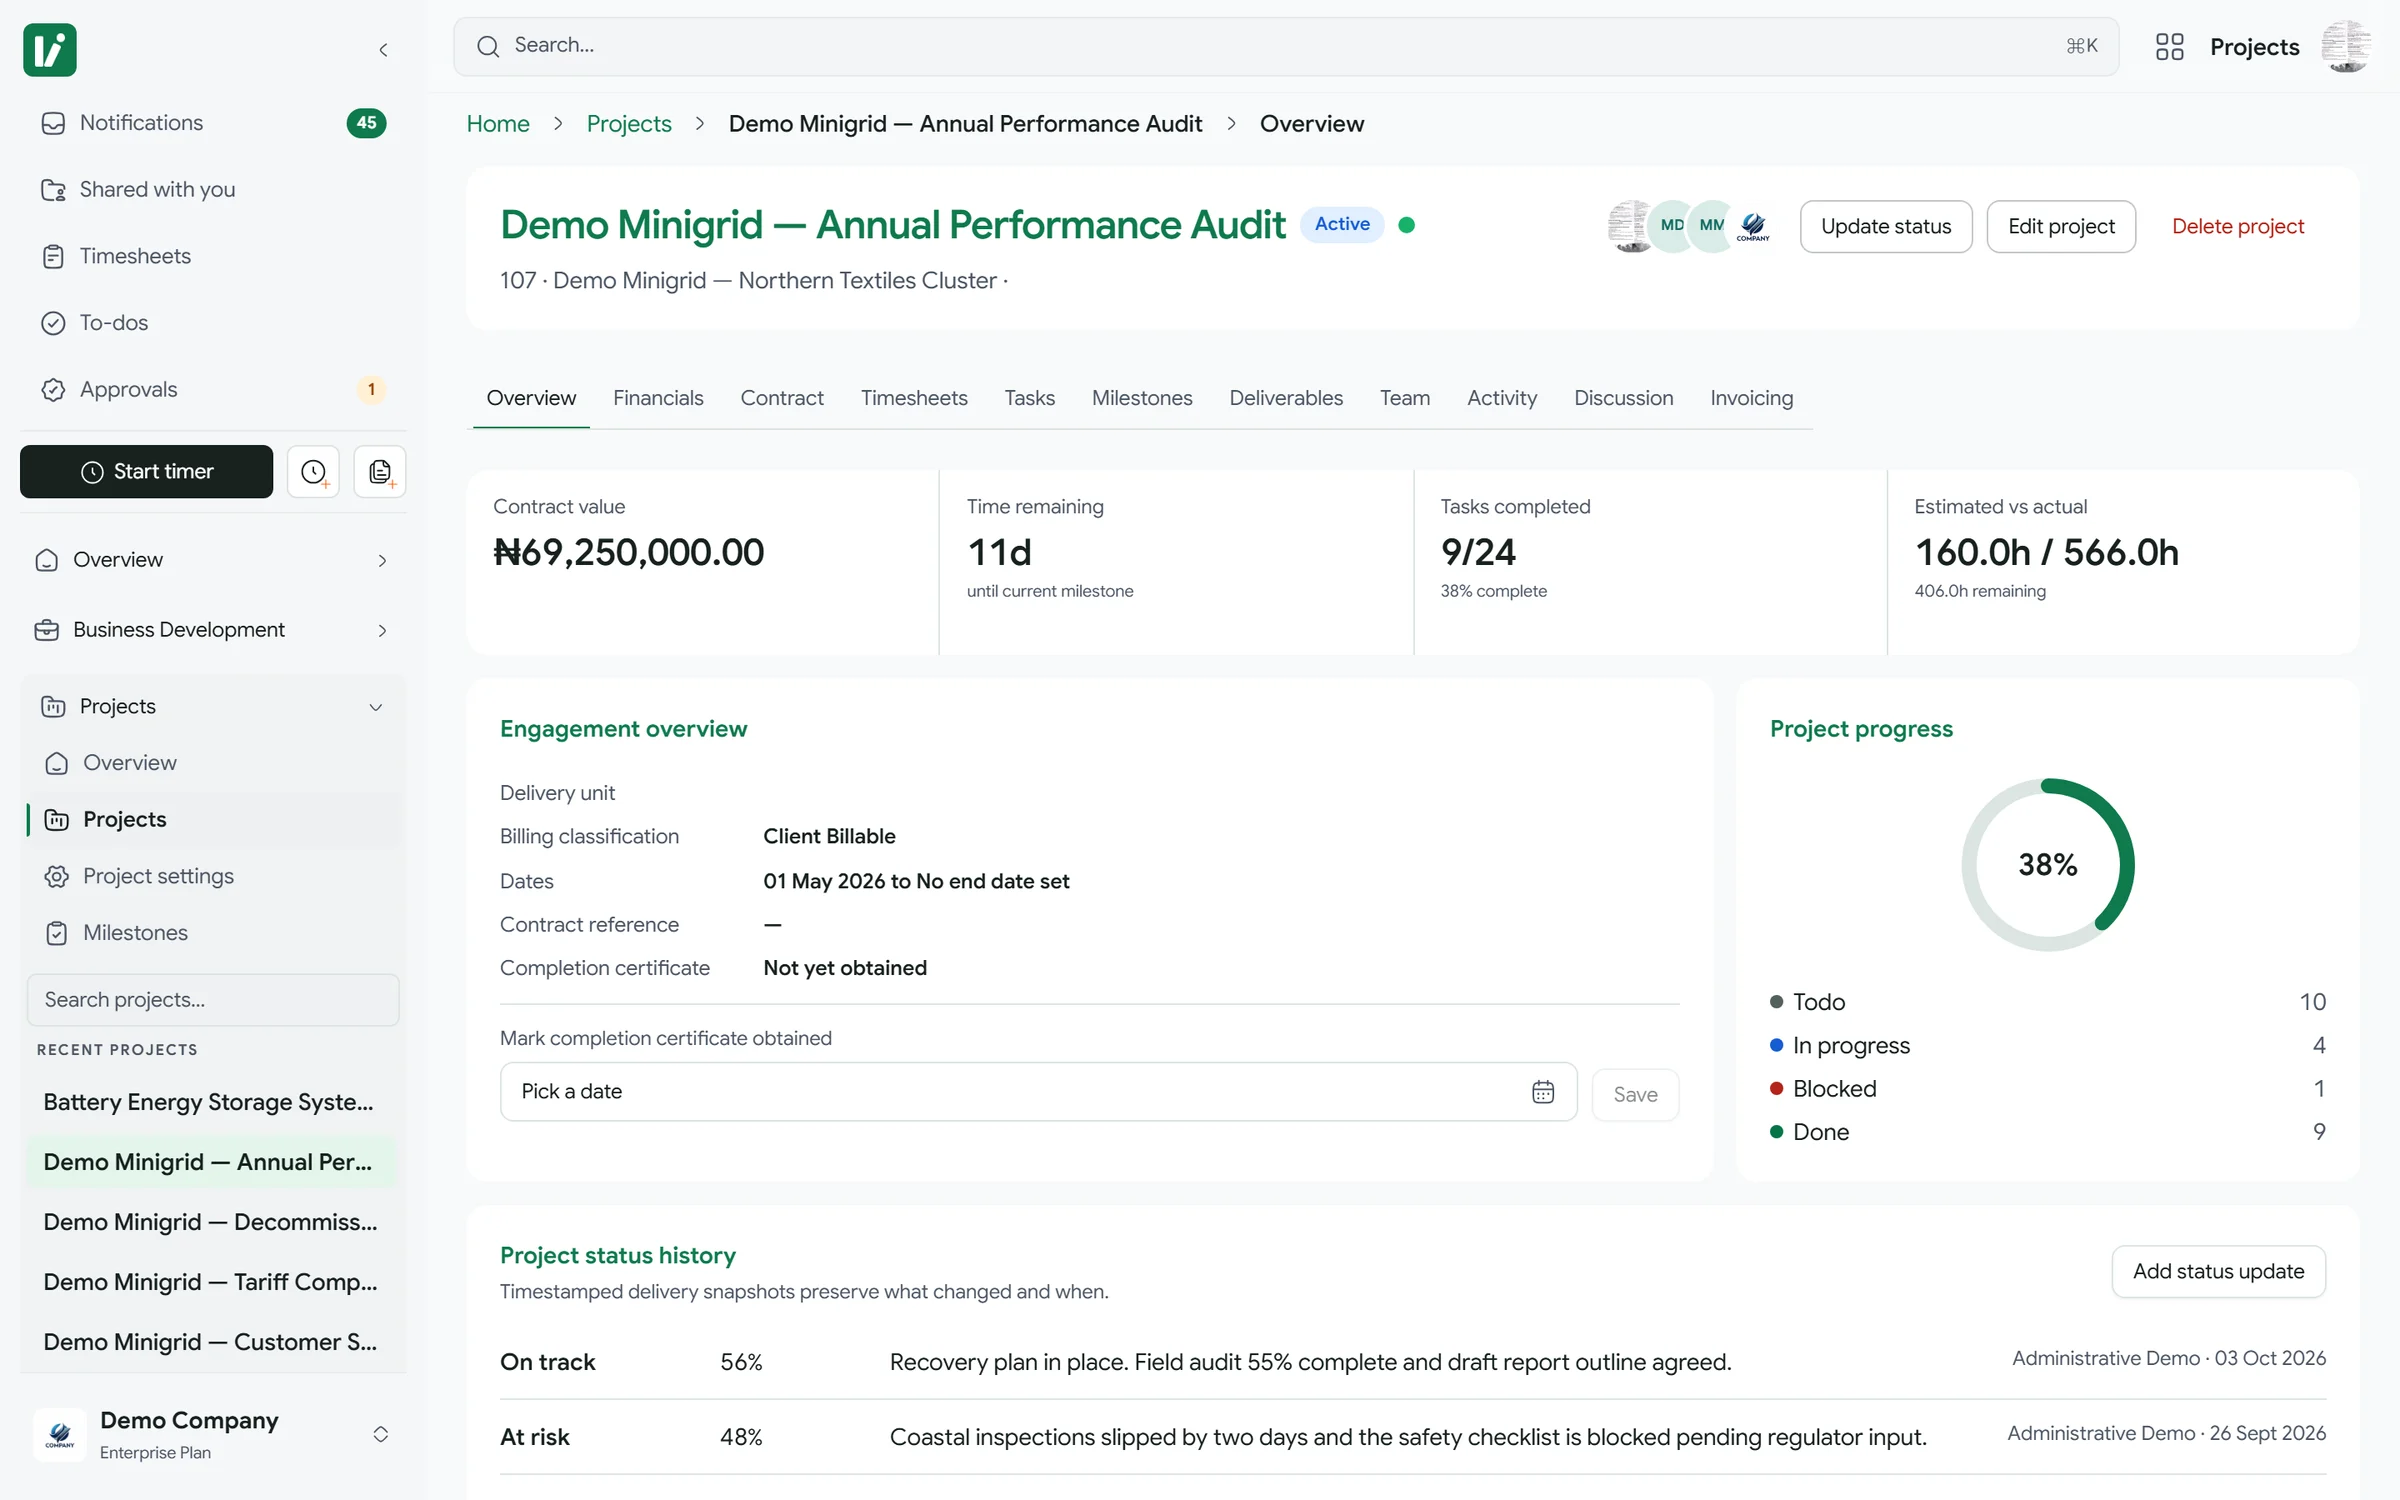This screenshot has width=2400, height=1500.
Task: Click the notifications count badge 45
Action: tap(366, 123)
